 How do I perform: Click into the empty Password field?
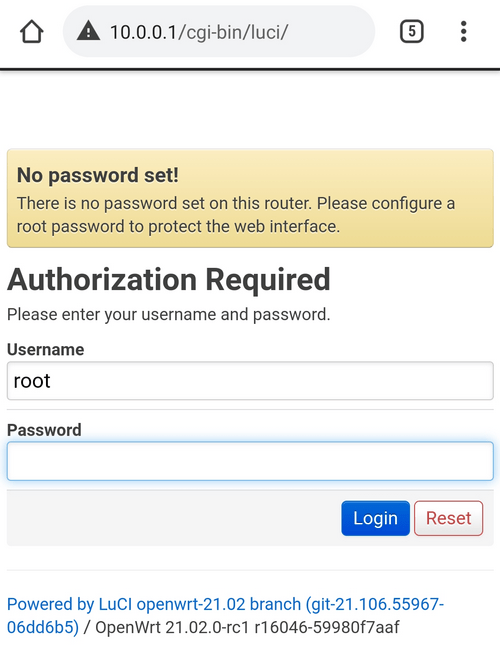[x=250, y=461]
